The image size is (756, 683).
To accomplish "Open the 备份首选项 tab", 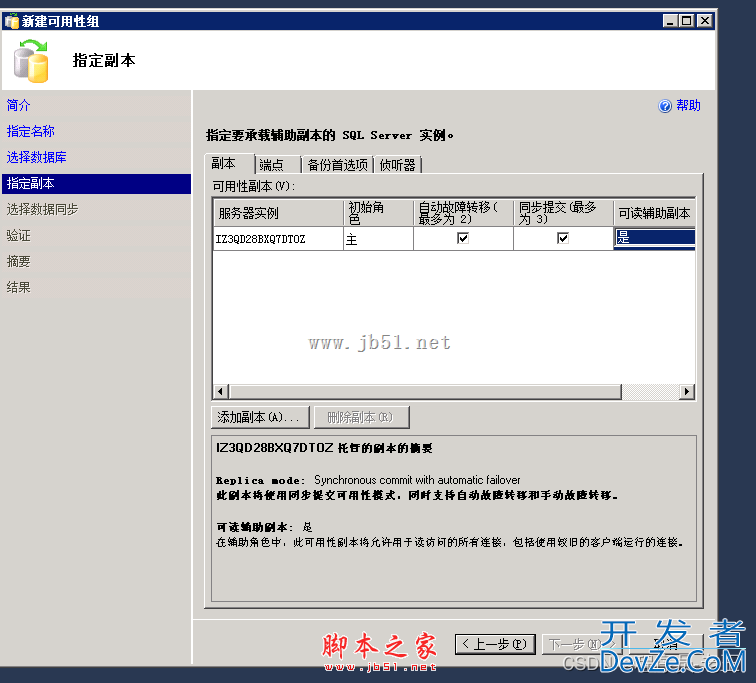I will pyautogui.click(x=338, y=165).
